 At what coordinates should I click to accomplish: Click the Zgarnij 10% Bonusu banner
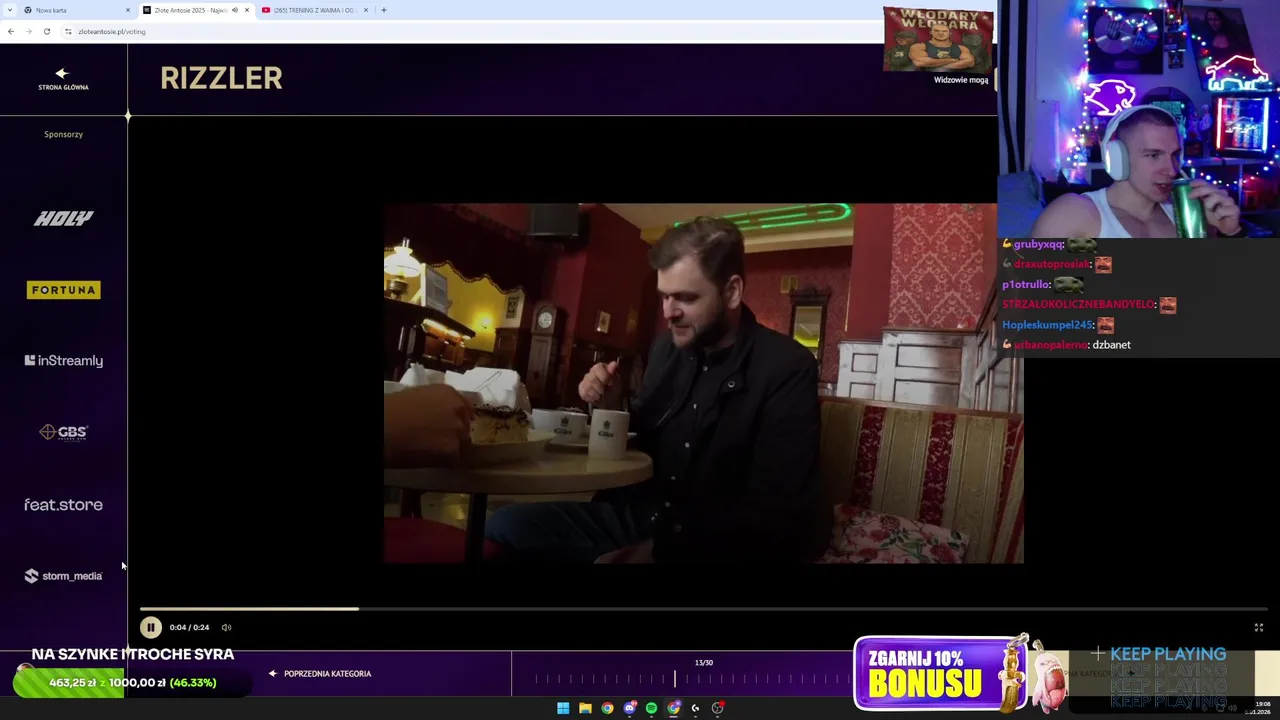[x=940, y=673]
